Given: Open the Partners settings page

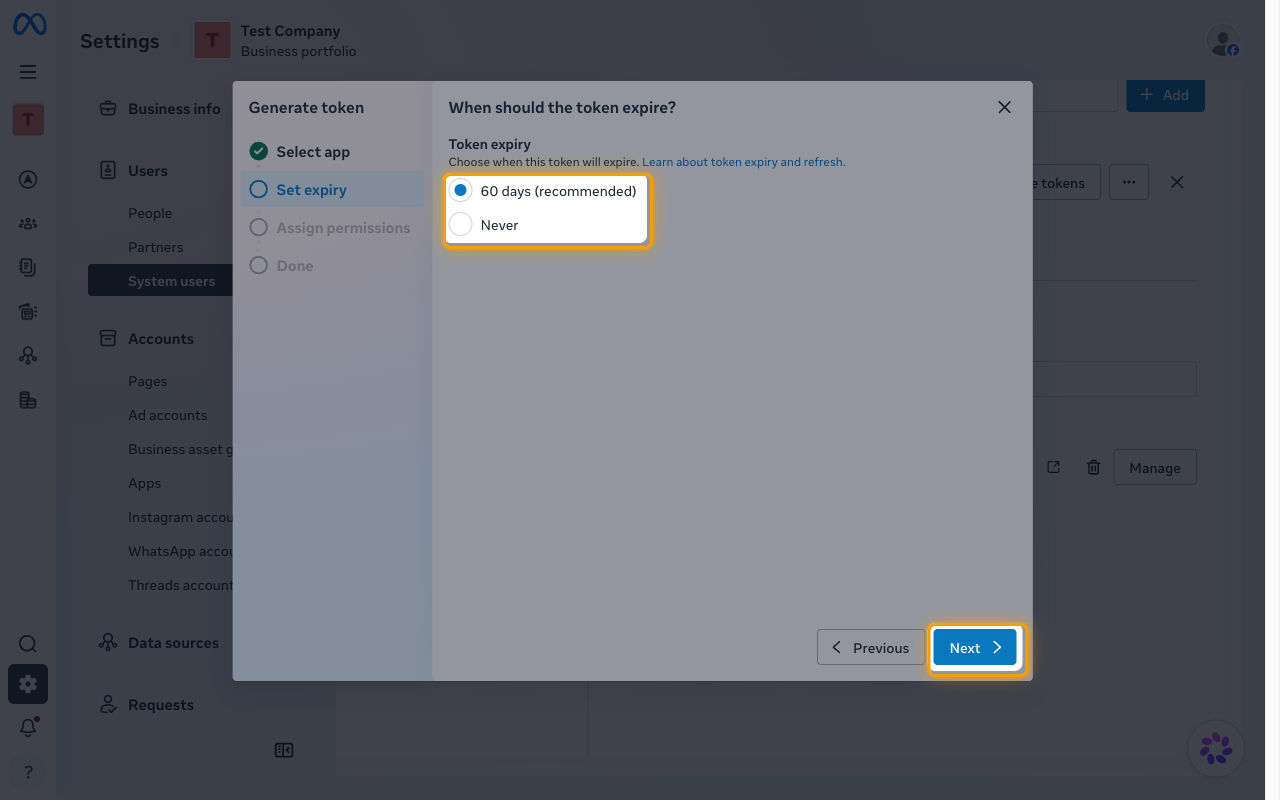Looking at the screenshot, I should click(156, 247).
